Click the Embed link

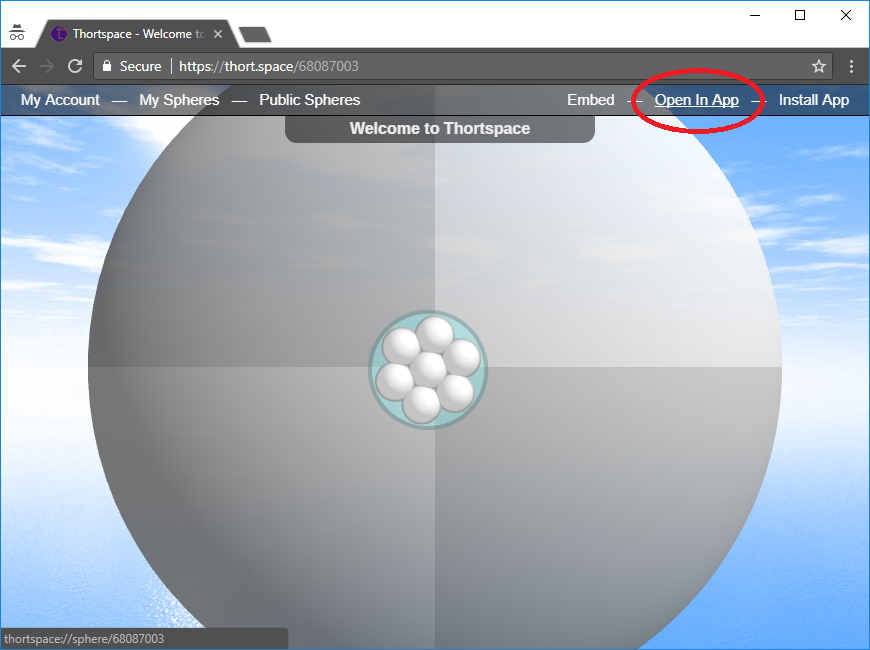coord(590,100)
